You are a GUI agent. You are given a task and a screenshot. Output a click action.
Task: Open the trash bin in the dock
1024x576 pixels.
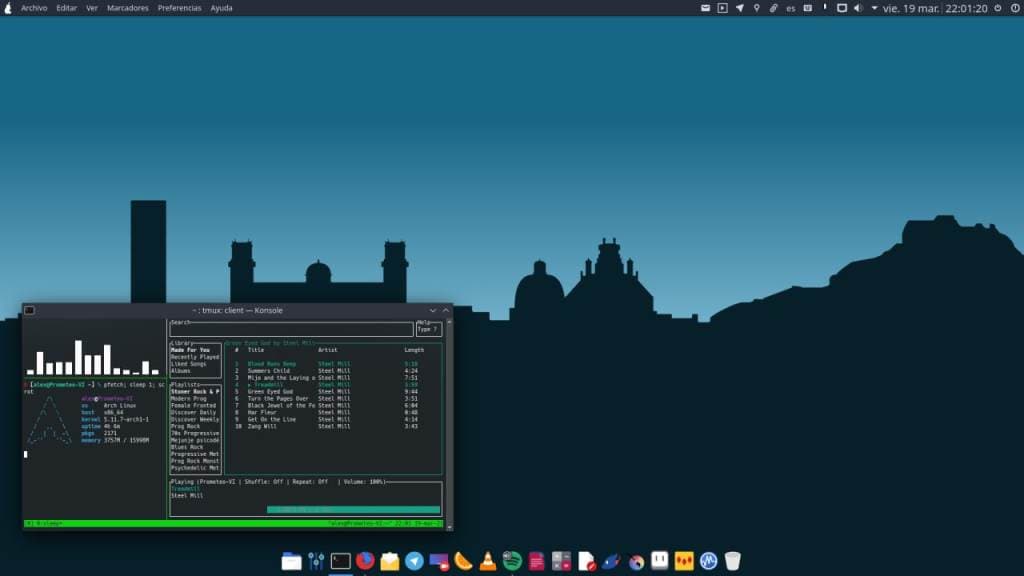pyautogui.click(x=733, y=561)
